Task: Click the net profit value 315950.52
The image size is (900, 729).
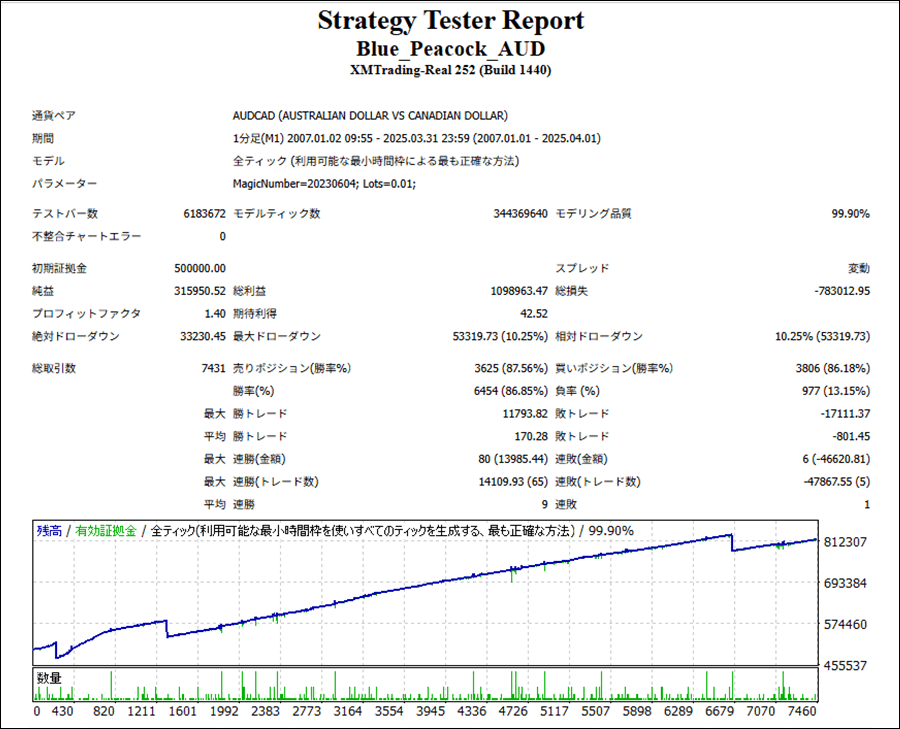Action: [x=200, y=291]
